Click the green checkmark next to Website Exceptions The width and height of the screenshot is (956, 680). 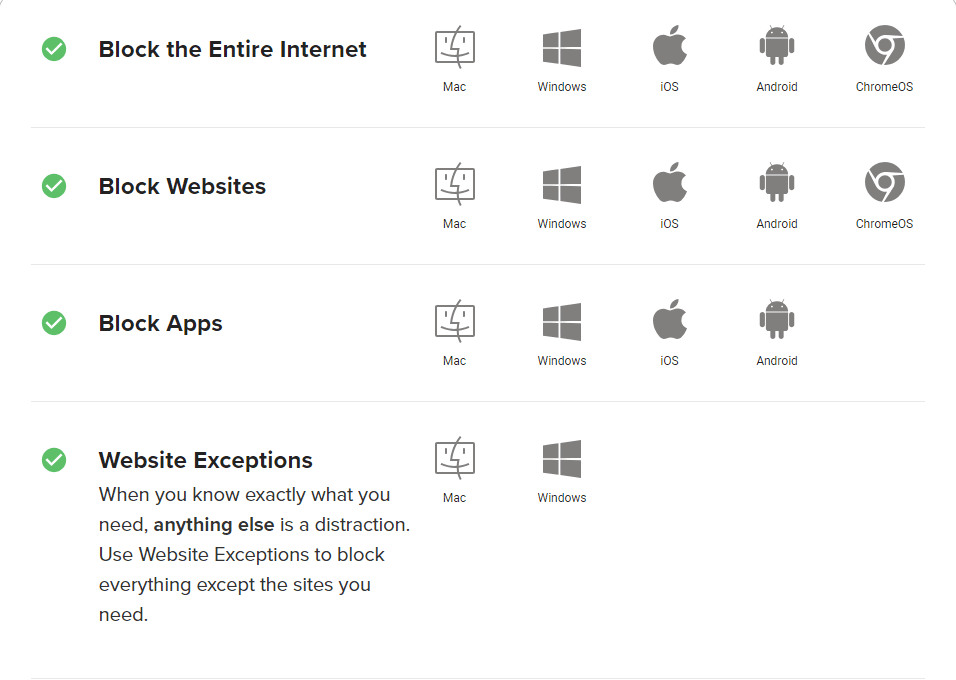(54, 460)
